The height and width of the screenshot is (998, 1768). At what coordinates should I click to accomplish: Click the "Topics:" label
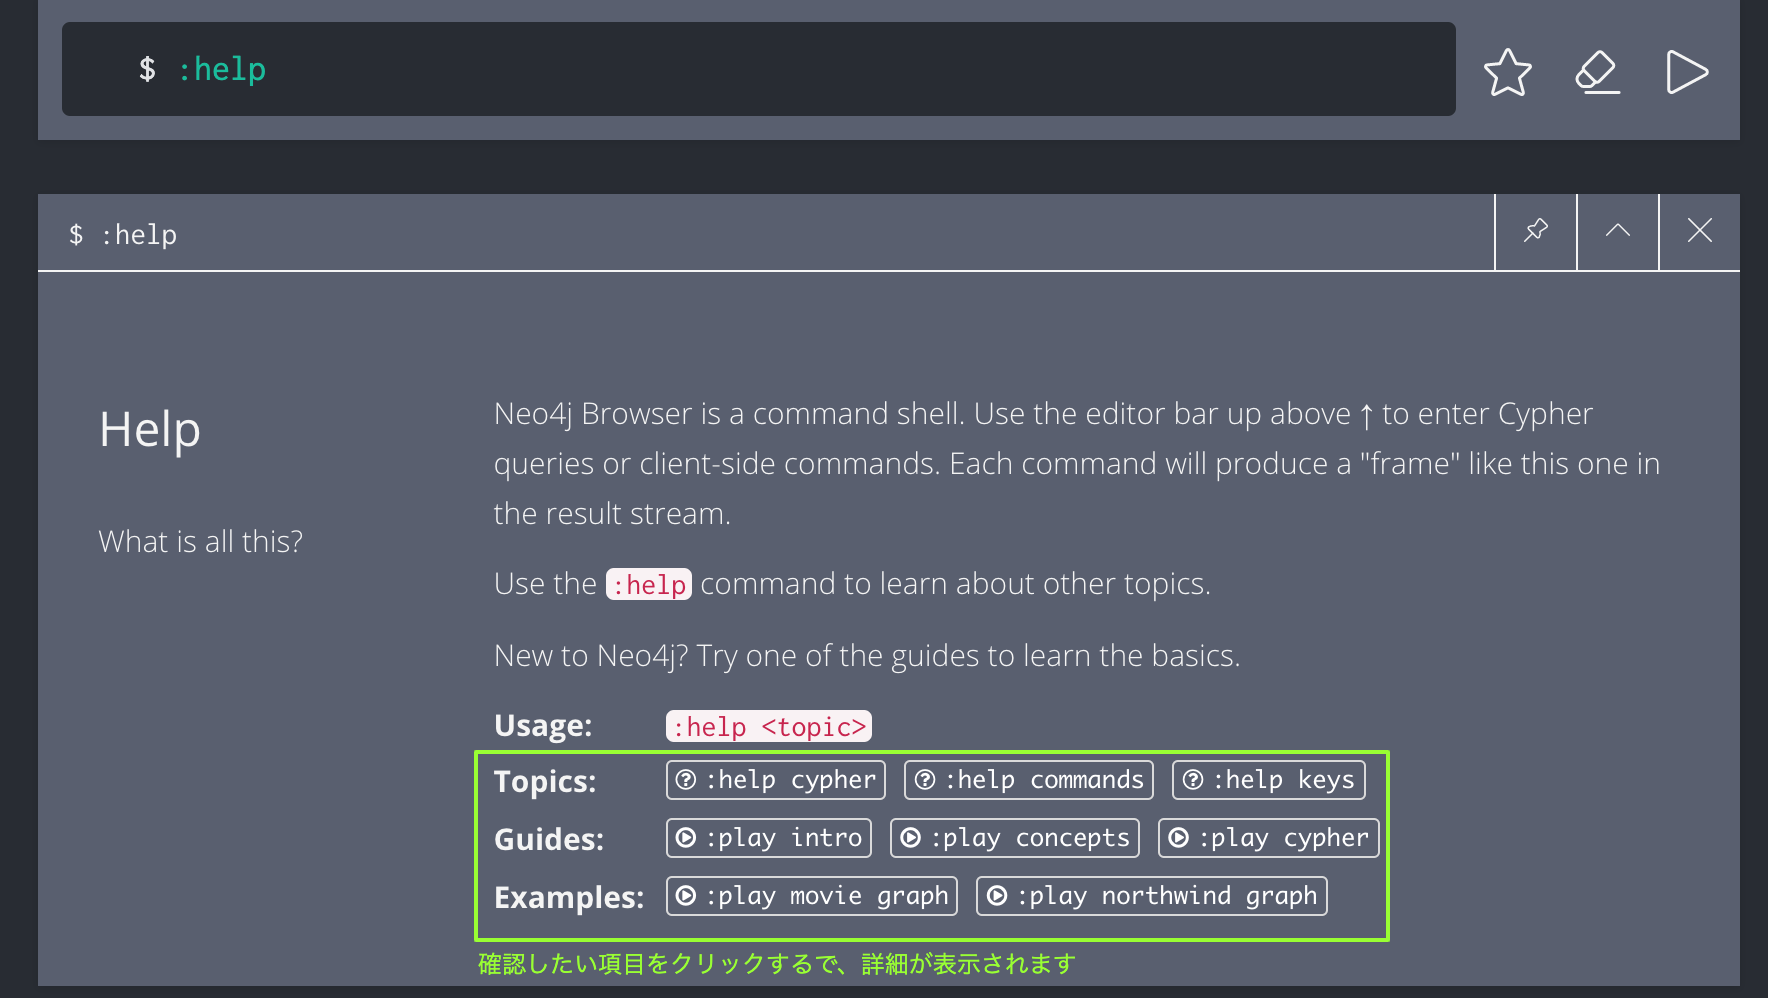pyautogui.click(x=545, y=781)
